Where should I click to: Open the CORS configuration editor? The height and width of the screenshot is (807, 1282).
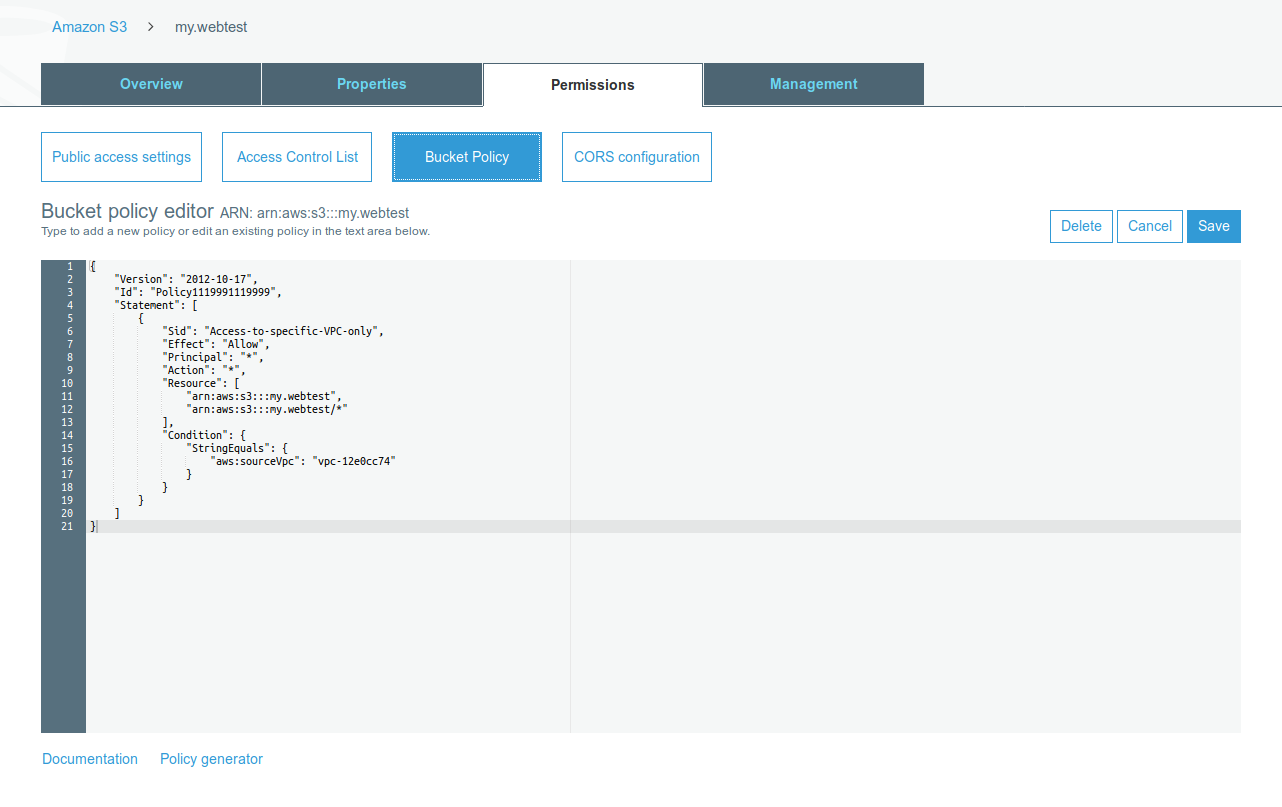point(636,157)
